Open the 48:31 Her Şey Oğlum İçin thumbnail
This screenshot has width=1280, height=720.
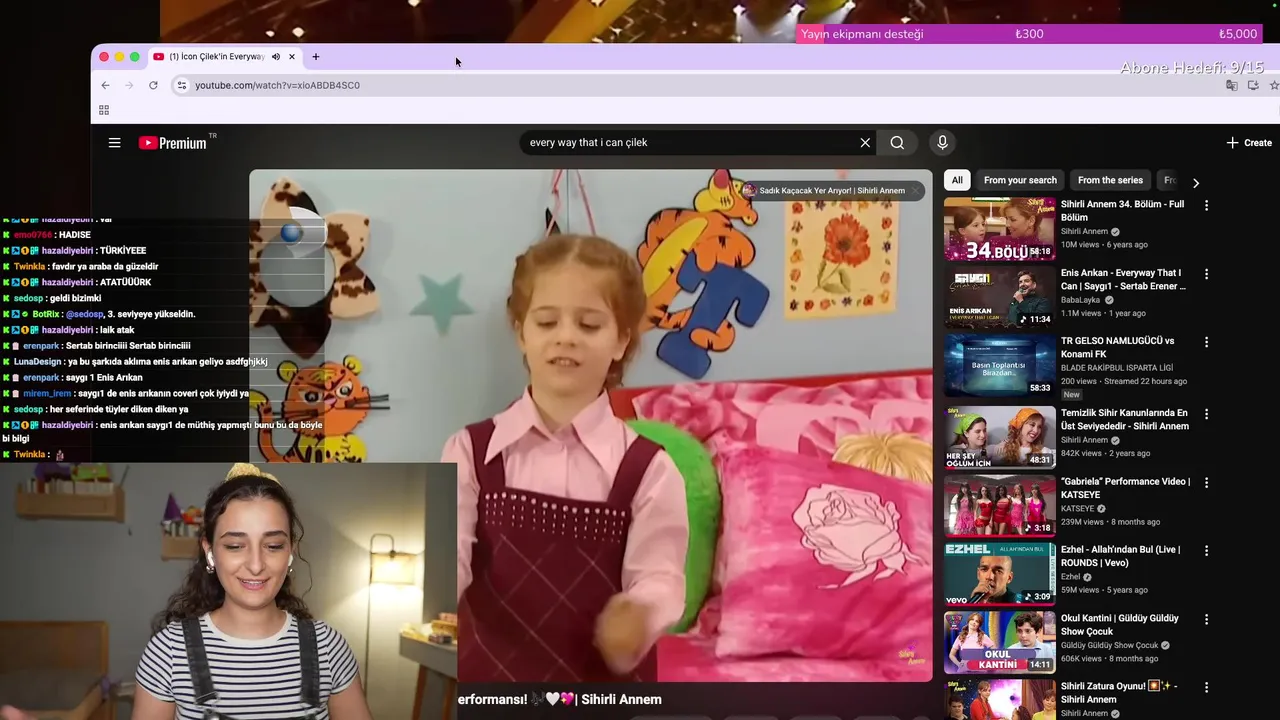(x=999, y=437)
